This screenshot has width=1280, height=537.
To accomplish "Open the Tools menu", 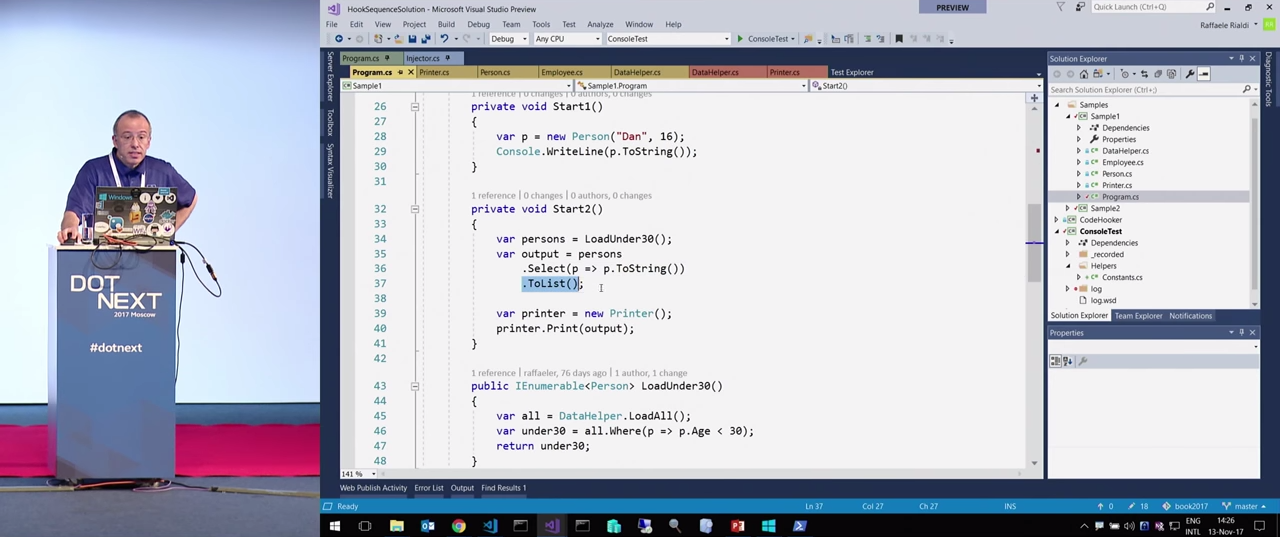I will point(541,24).
